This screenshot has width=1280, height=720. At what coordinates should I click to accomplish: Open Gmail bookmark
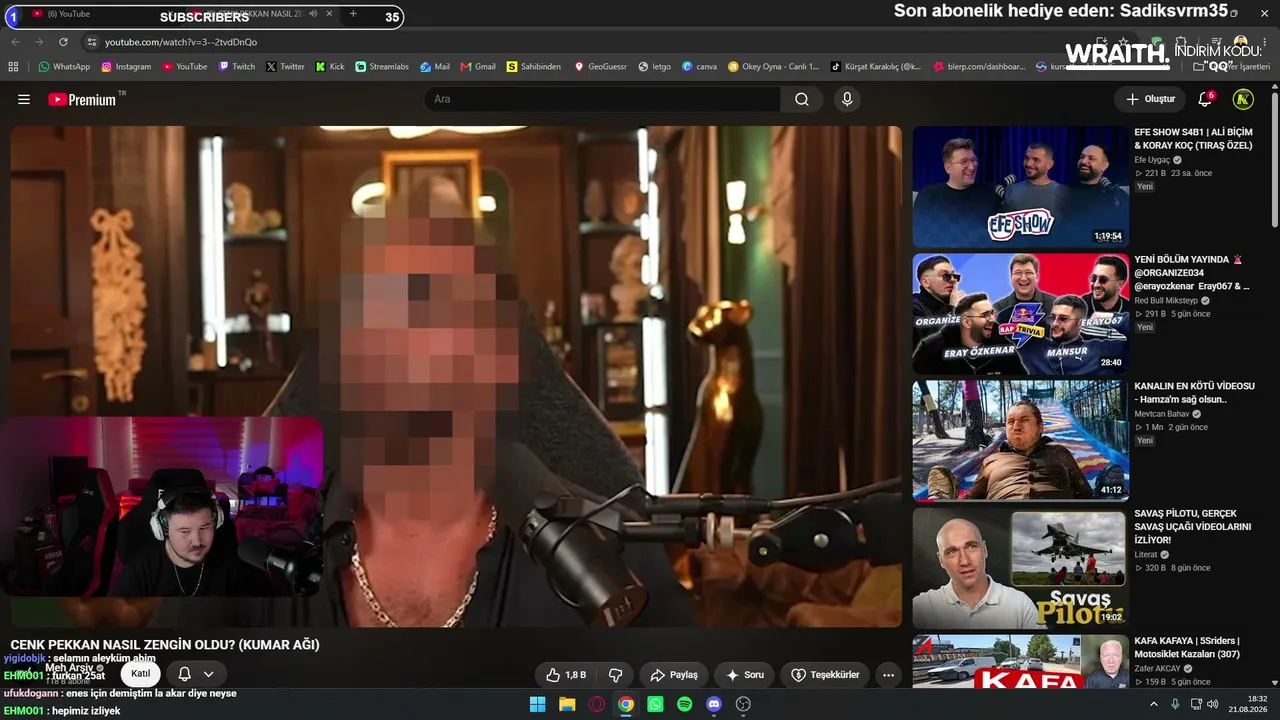[478, 67]
